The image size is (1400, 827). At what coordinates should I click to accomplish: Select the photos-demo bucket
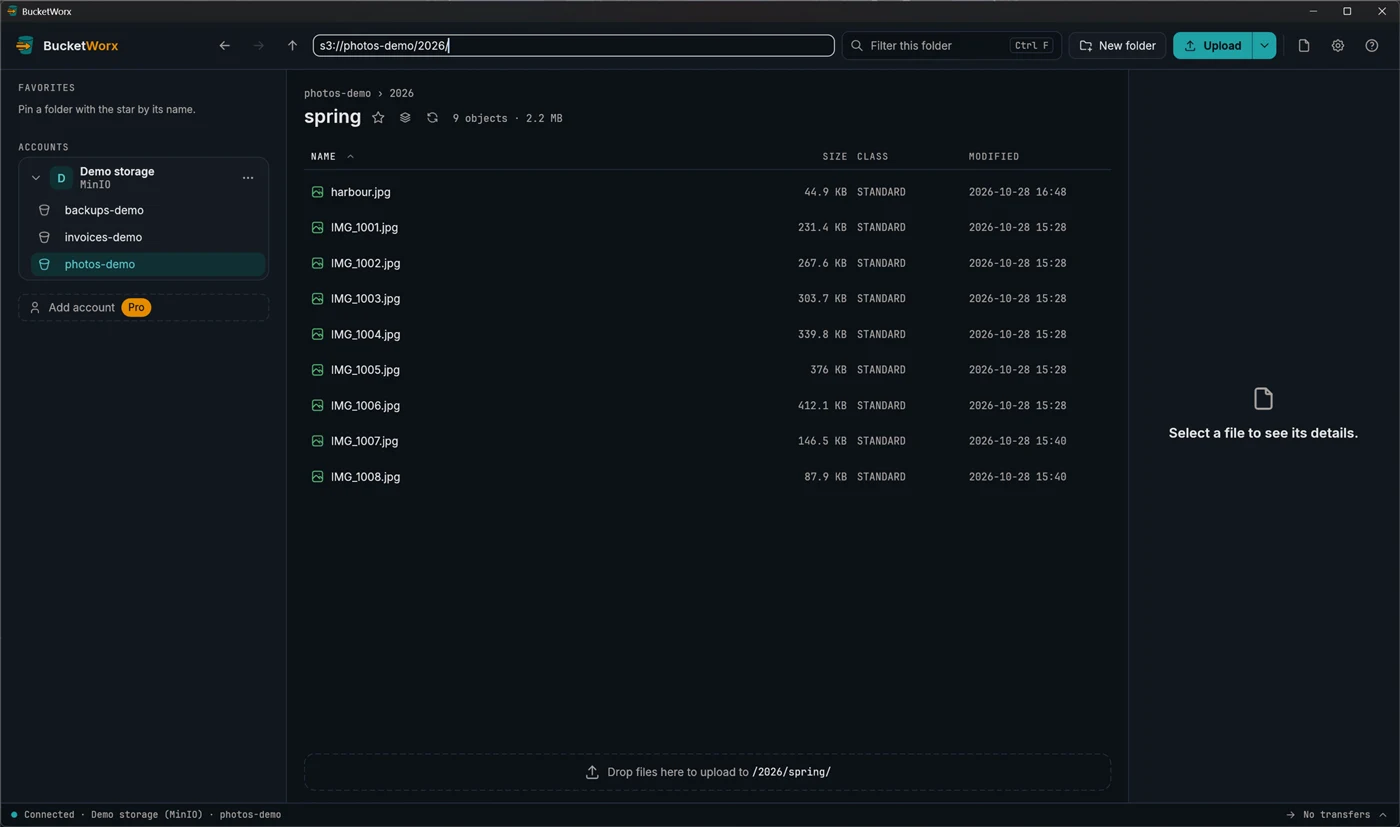(148, 264)
